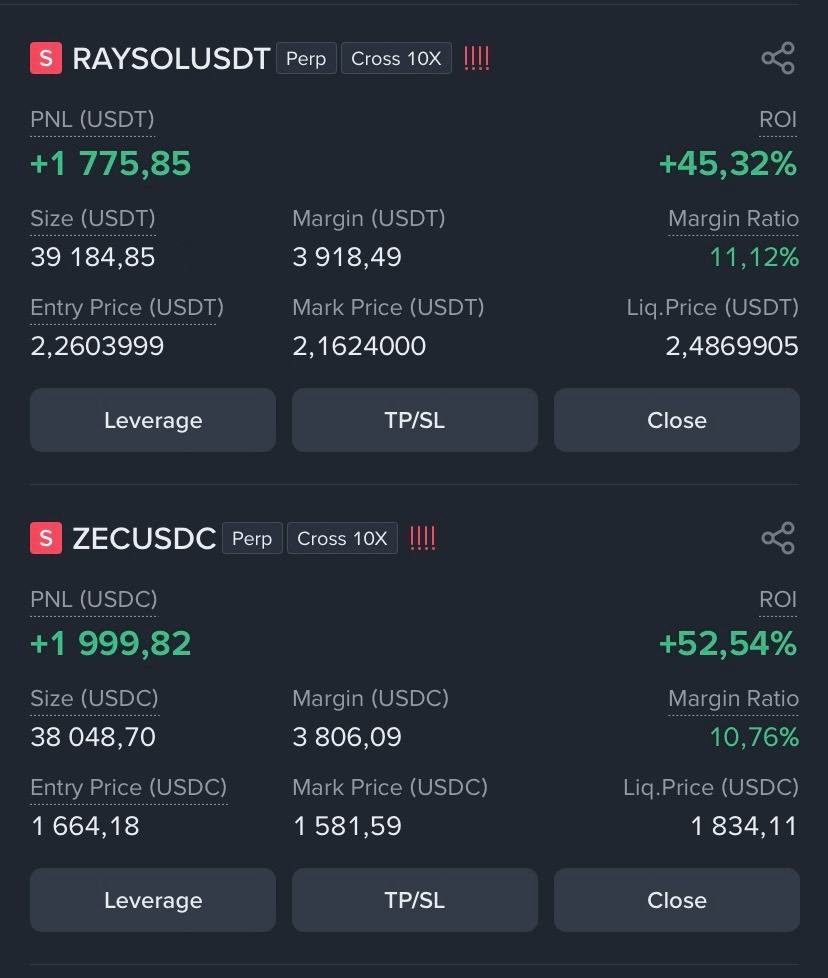Tap the red bars indicator next to RAYSOLUSDT

pos(476,59)
